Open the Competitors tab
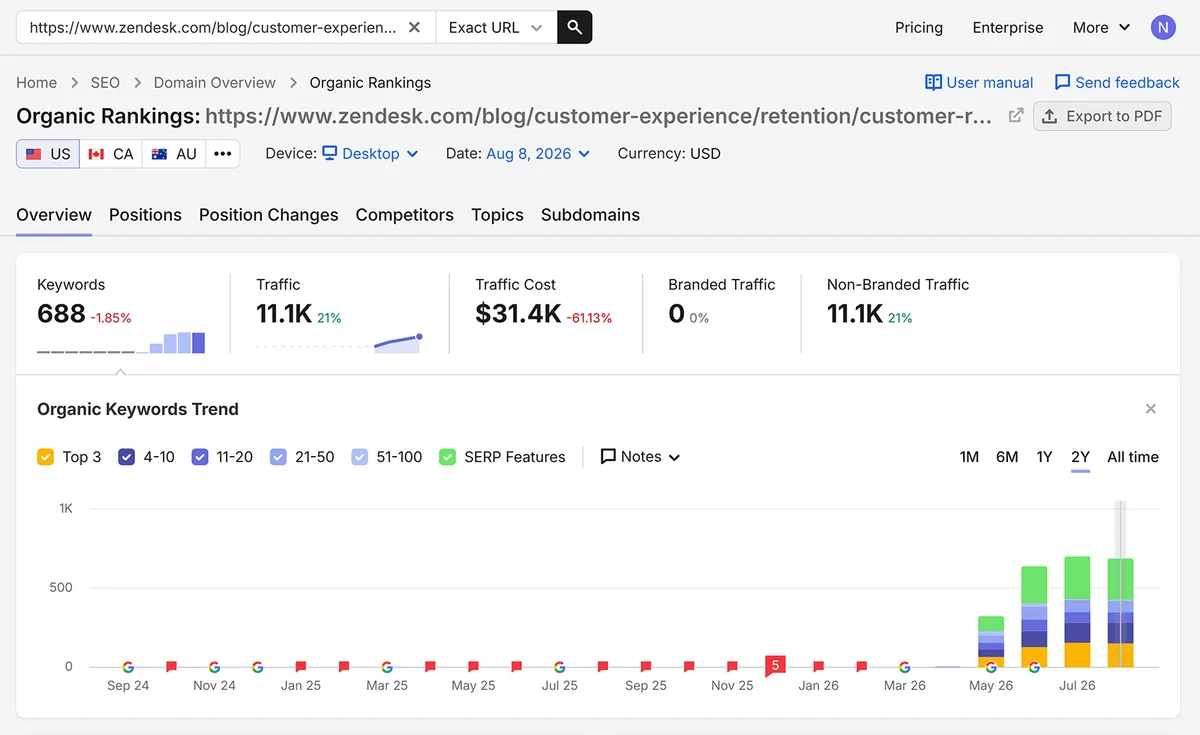Image resolution: width=1200 pixels, height=735 pixels. 405,215
